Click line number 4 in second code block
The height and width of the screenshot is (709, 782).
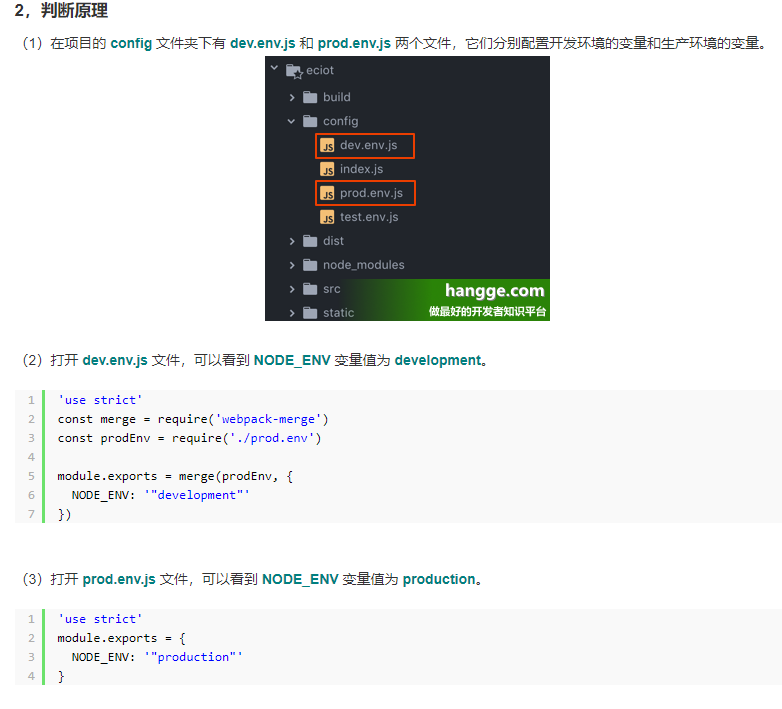(31, 676)
